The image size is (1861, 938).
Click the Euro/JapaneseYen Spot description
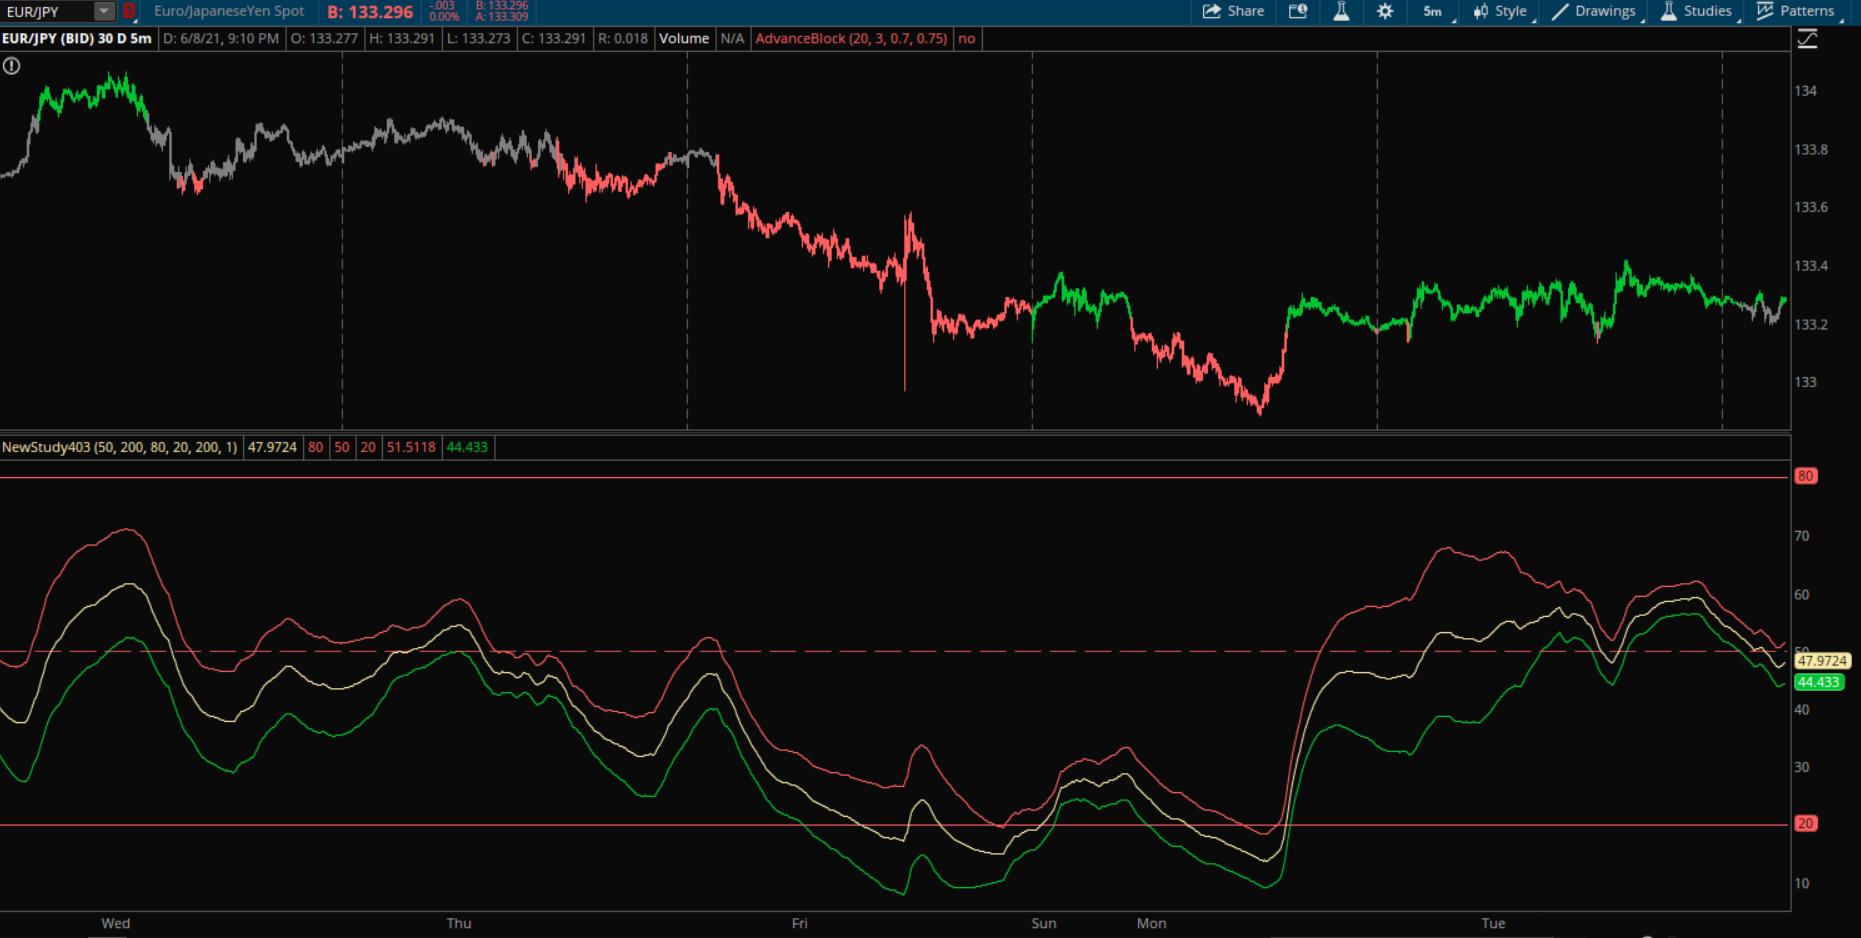[229, 11]
